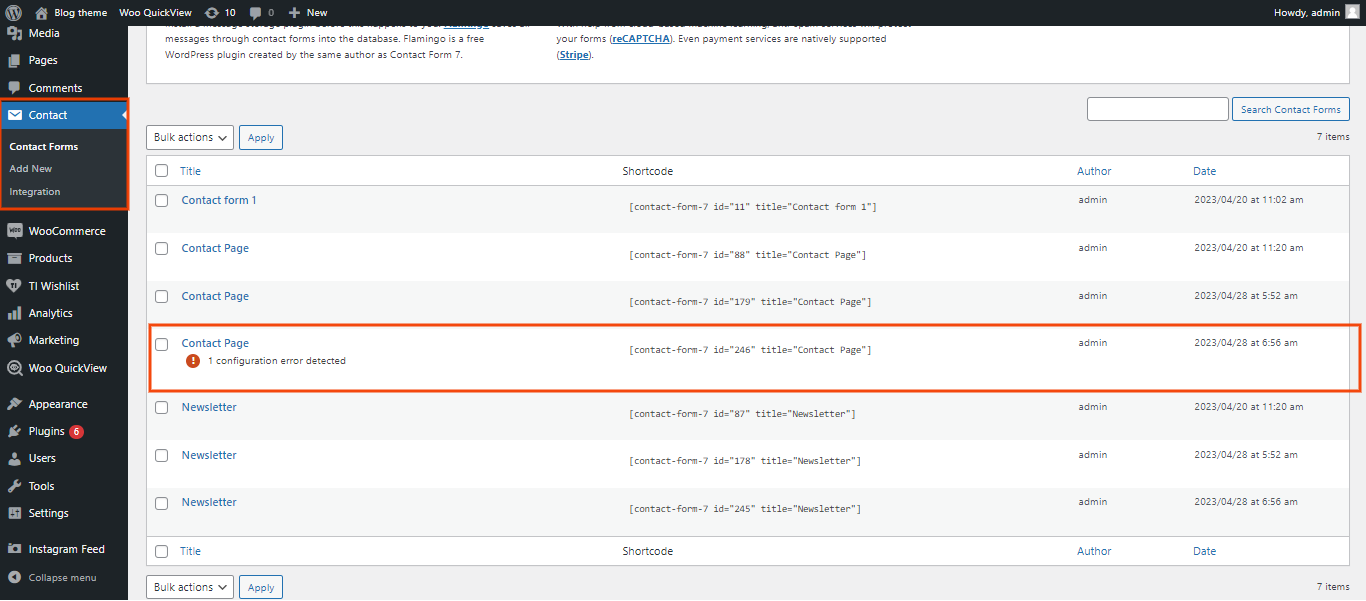Open WooCommerce from the sidebar
Image resolution: width=1366 pixels, height=601 pixels.
pos(66,231)
